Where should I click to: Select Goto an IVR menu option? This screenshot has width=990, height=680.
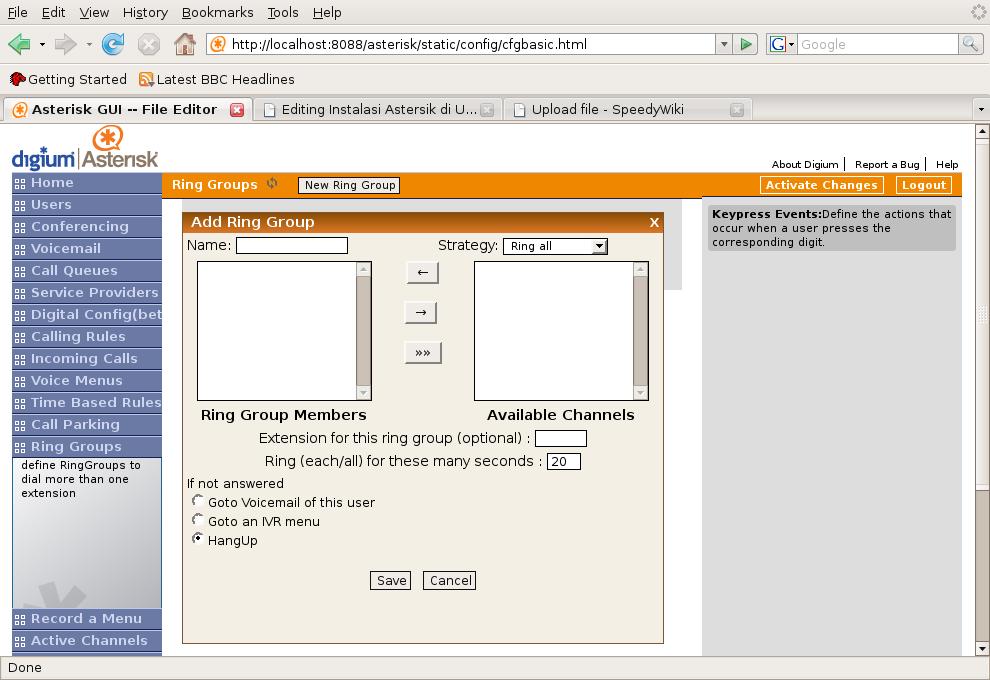pyautogui.click(x=198, y=520)
